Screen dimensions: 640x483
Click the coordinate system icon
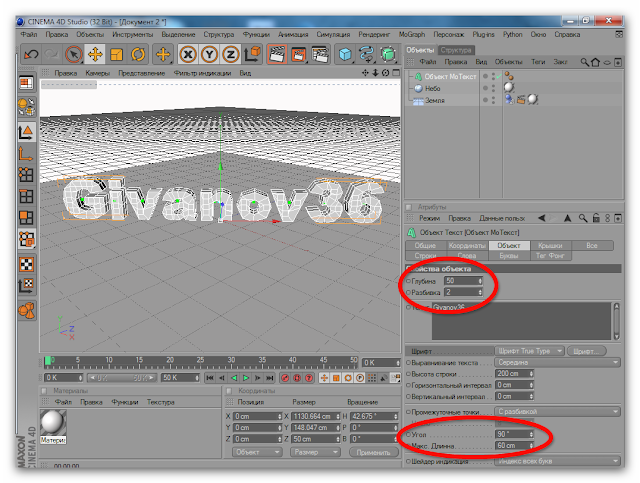(253, 54)
